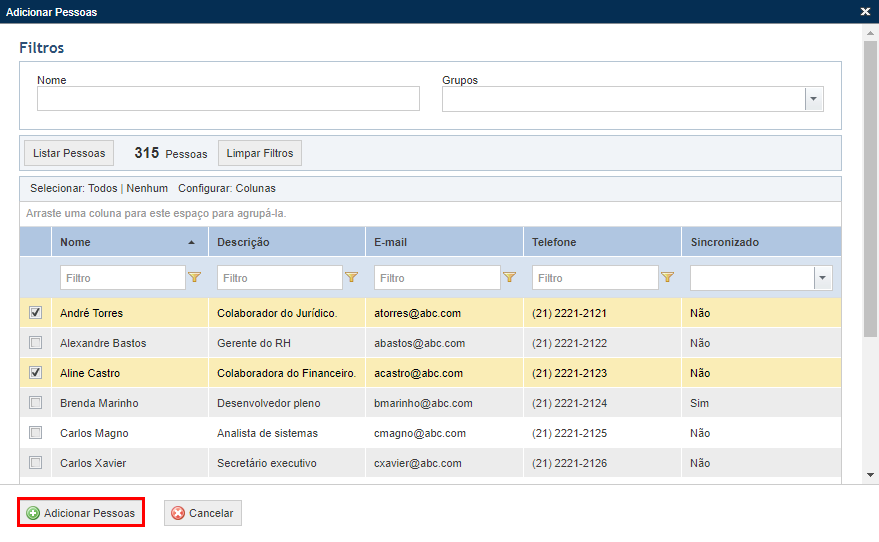Image resolution: width=879 pixels, height=542 pixels.
Task: Check the Alexandre Bastos checkbox
Action: [x=35, y=343]
